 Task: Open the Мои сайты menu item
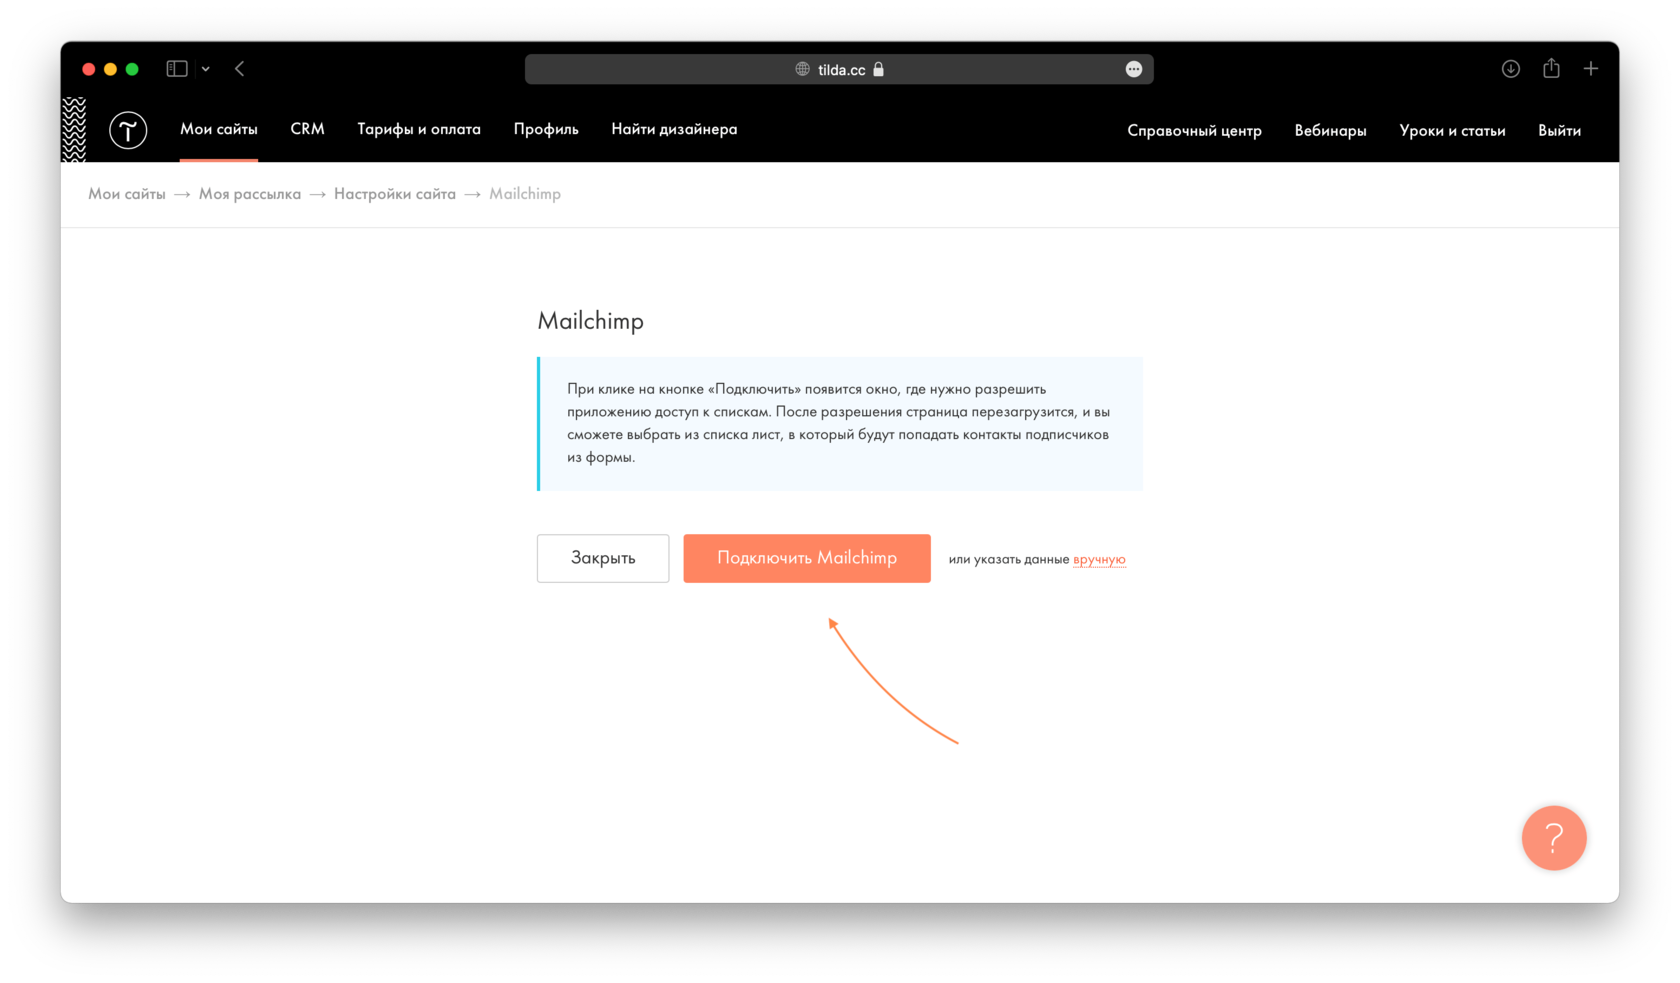[219, 129]
